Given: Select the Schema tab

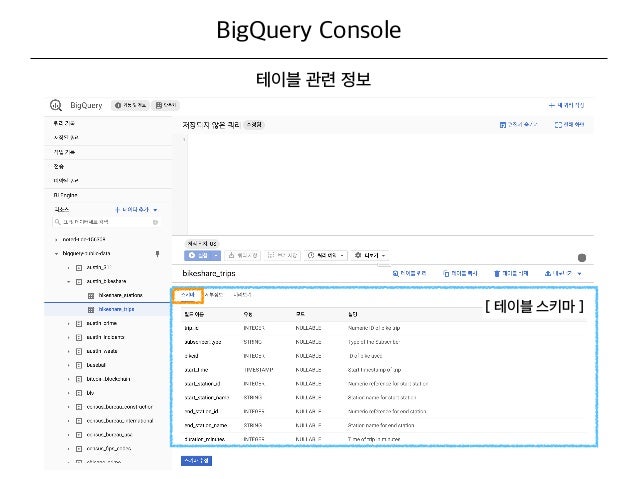Looking at the screenshot, I should (188, 295).
